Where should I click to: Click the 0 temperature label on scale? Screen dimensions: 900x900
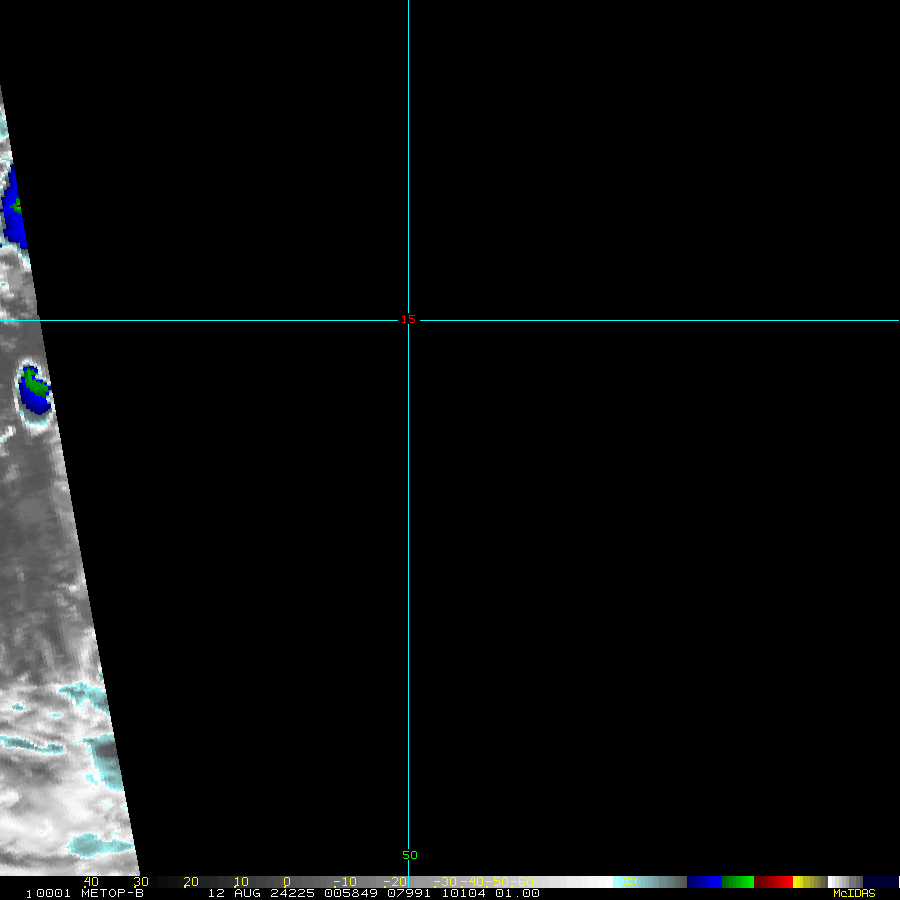(287, 882)
